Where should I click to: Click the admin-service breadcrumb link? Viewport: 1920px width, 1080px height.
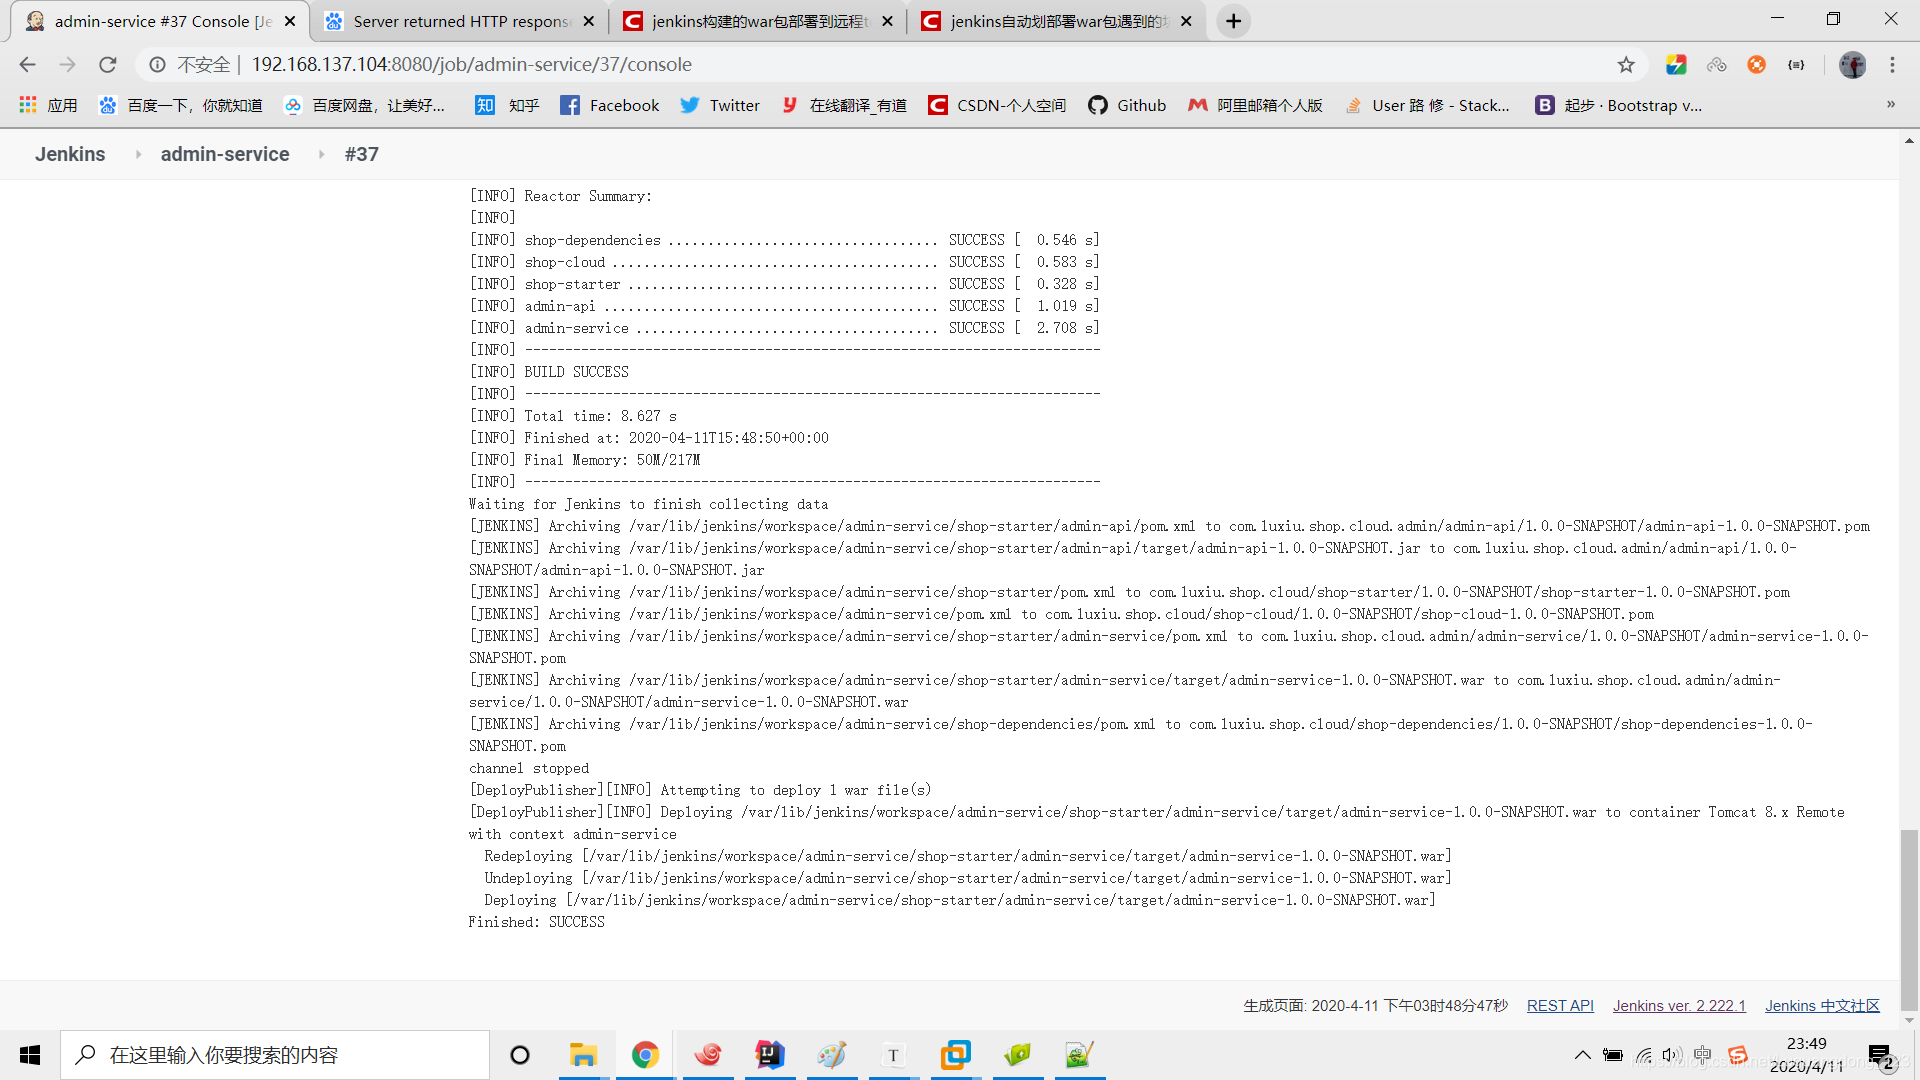coord(224,154)
